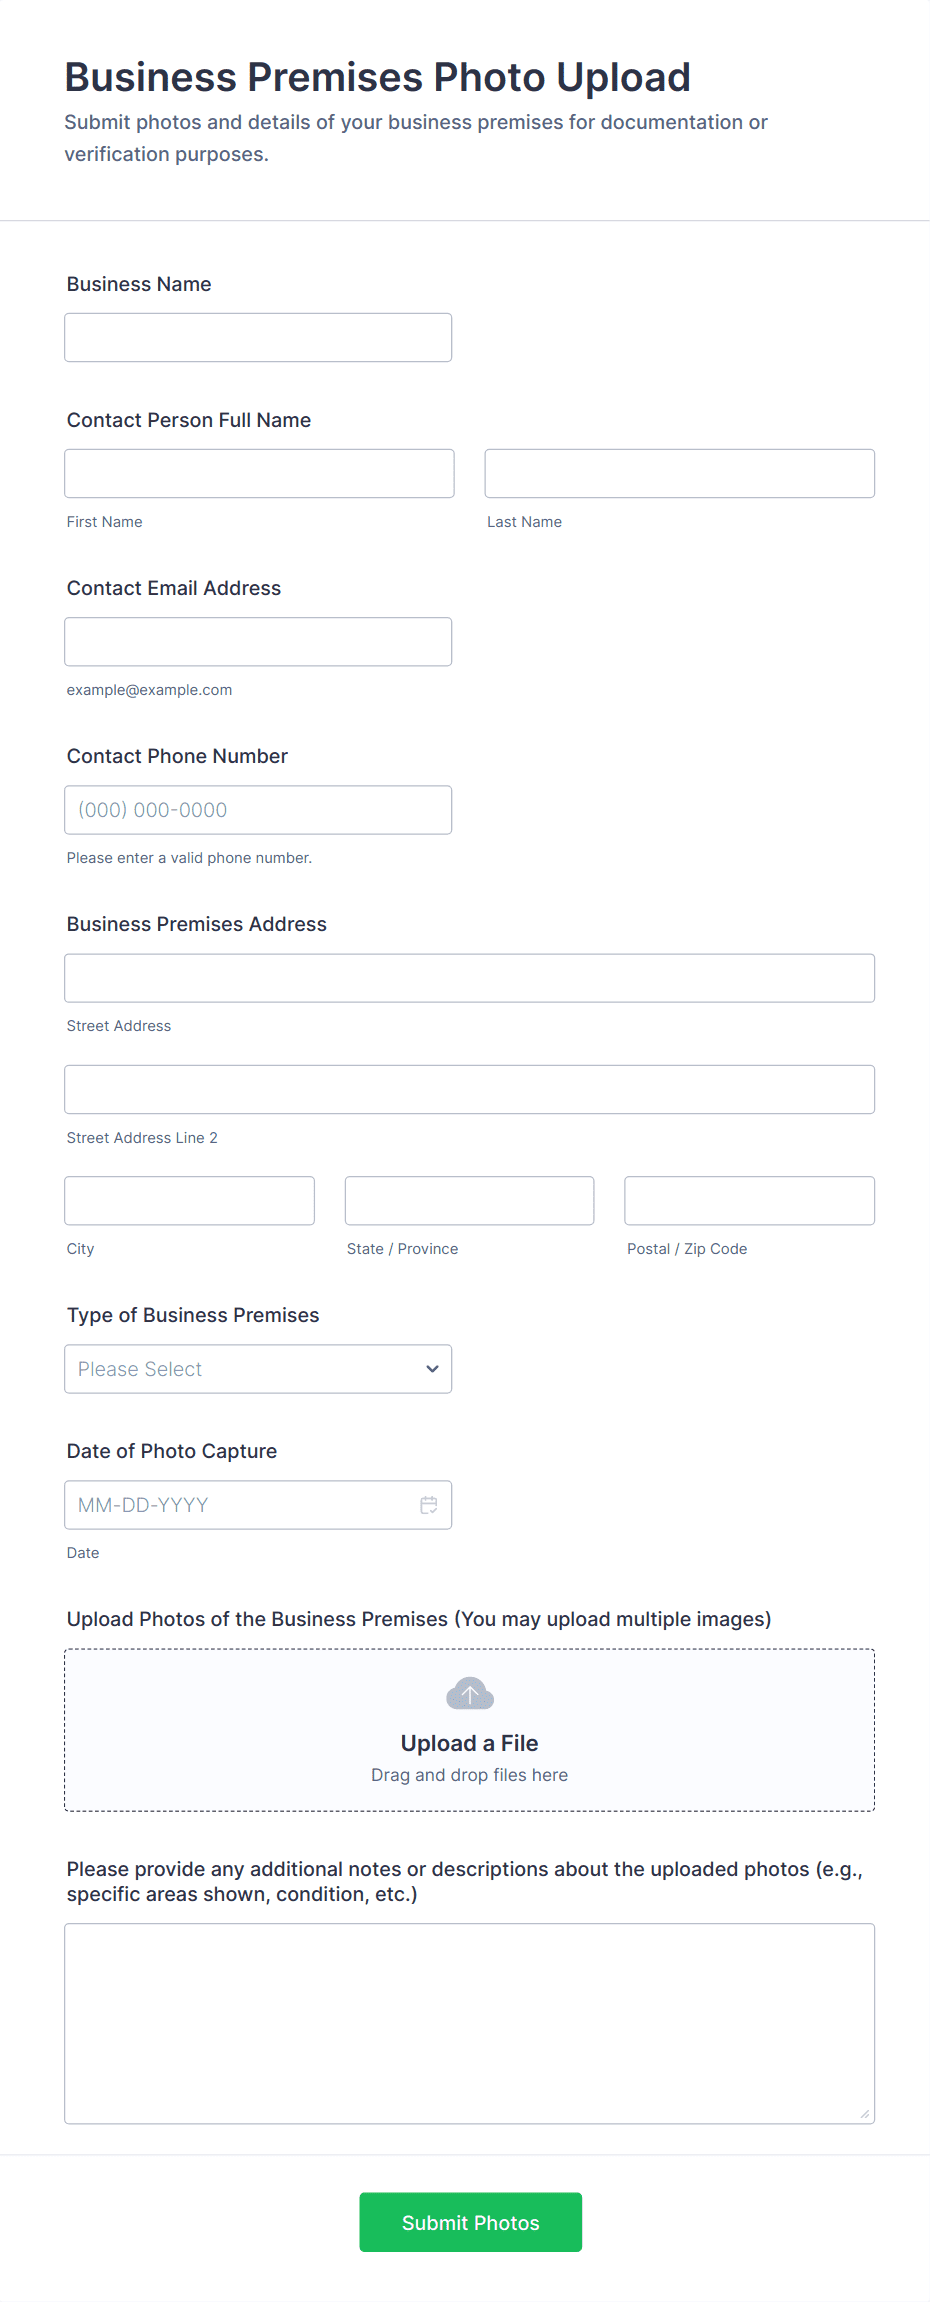The image size is (930, 2302).
Task: Click the 'Drag and drop files here' text
Action: coord(469,1775)
